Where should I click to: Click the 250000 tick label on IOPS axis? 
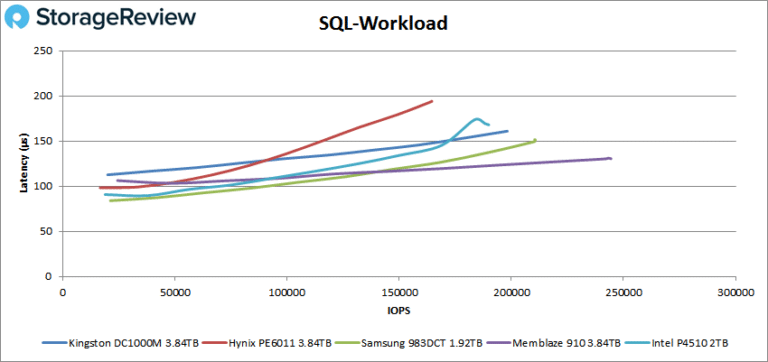tap(623, 293)
